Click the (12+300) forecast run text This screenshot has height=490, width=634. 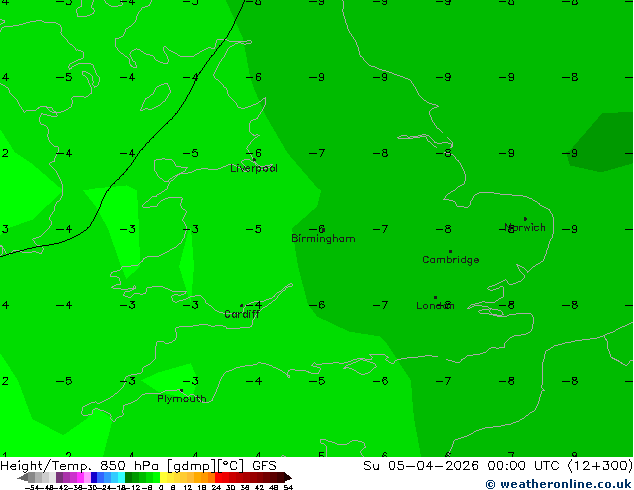click(x=600, y=466)
